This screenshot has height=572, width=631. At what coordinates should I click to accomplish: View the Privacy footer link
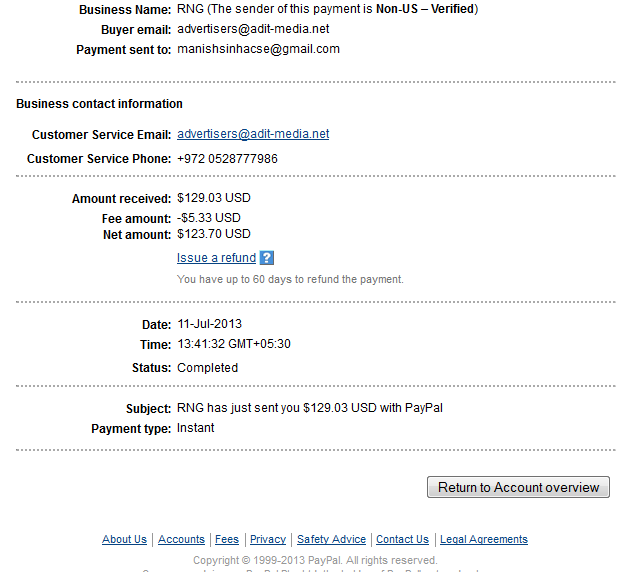tap(268, 539)
